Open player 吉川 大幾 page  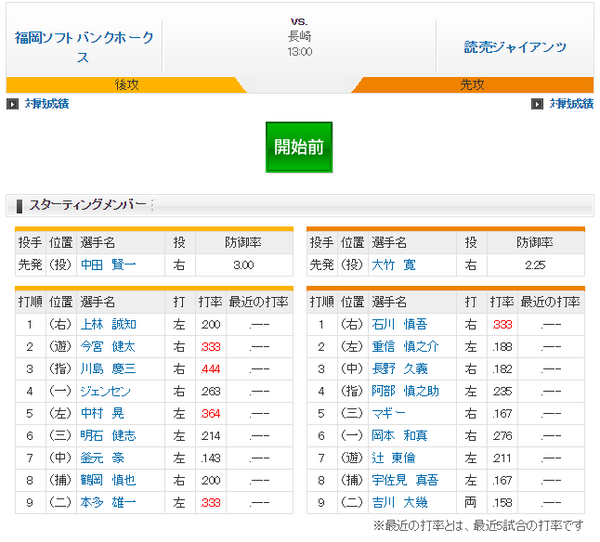399,502
